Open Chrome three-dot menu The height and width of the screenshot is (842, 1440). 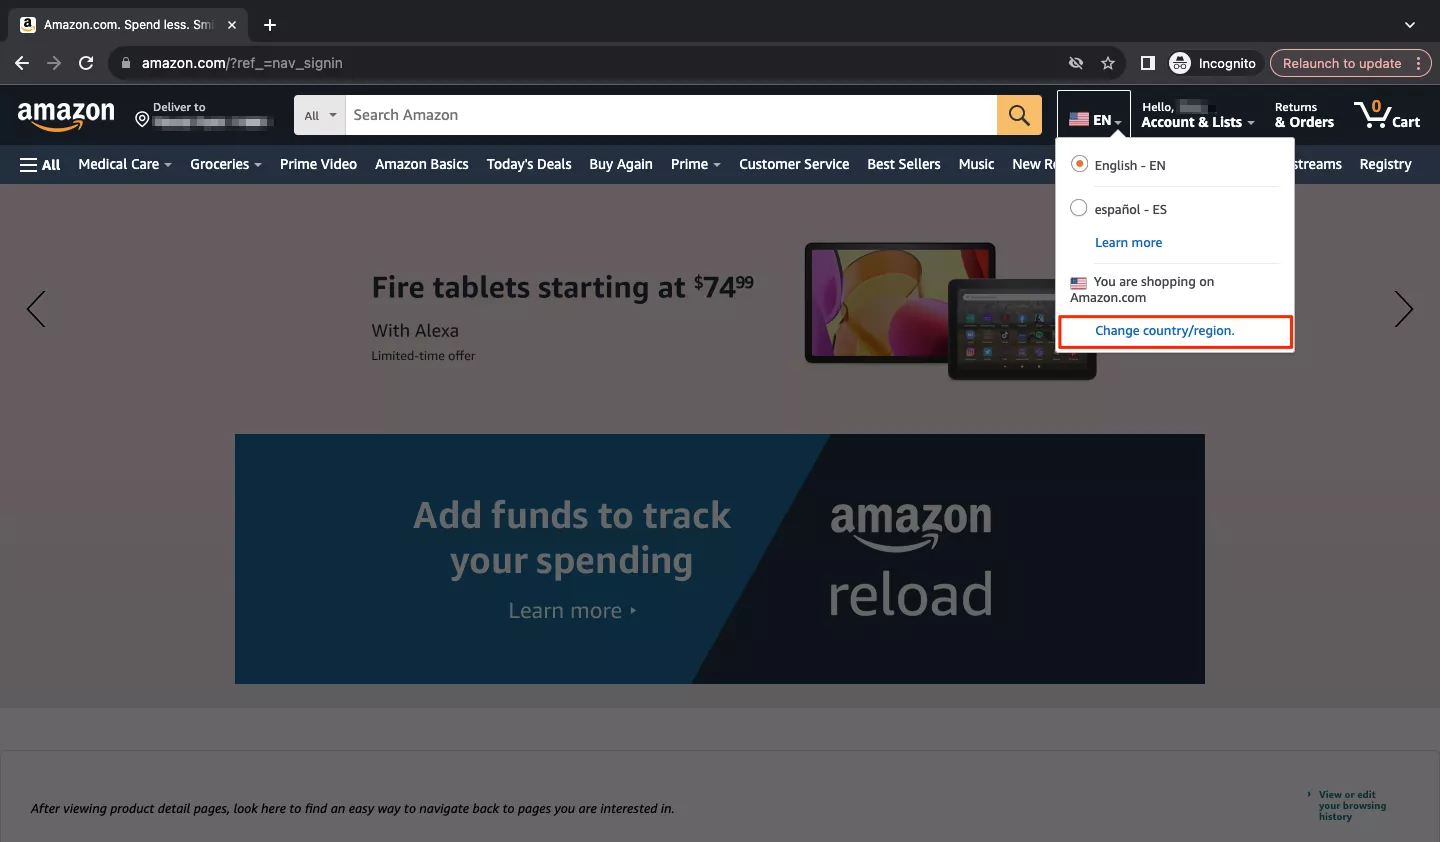click(x=1418, y=63)
